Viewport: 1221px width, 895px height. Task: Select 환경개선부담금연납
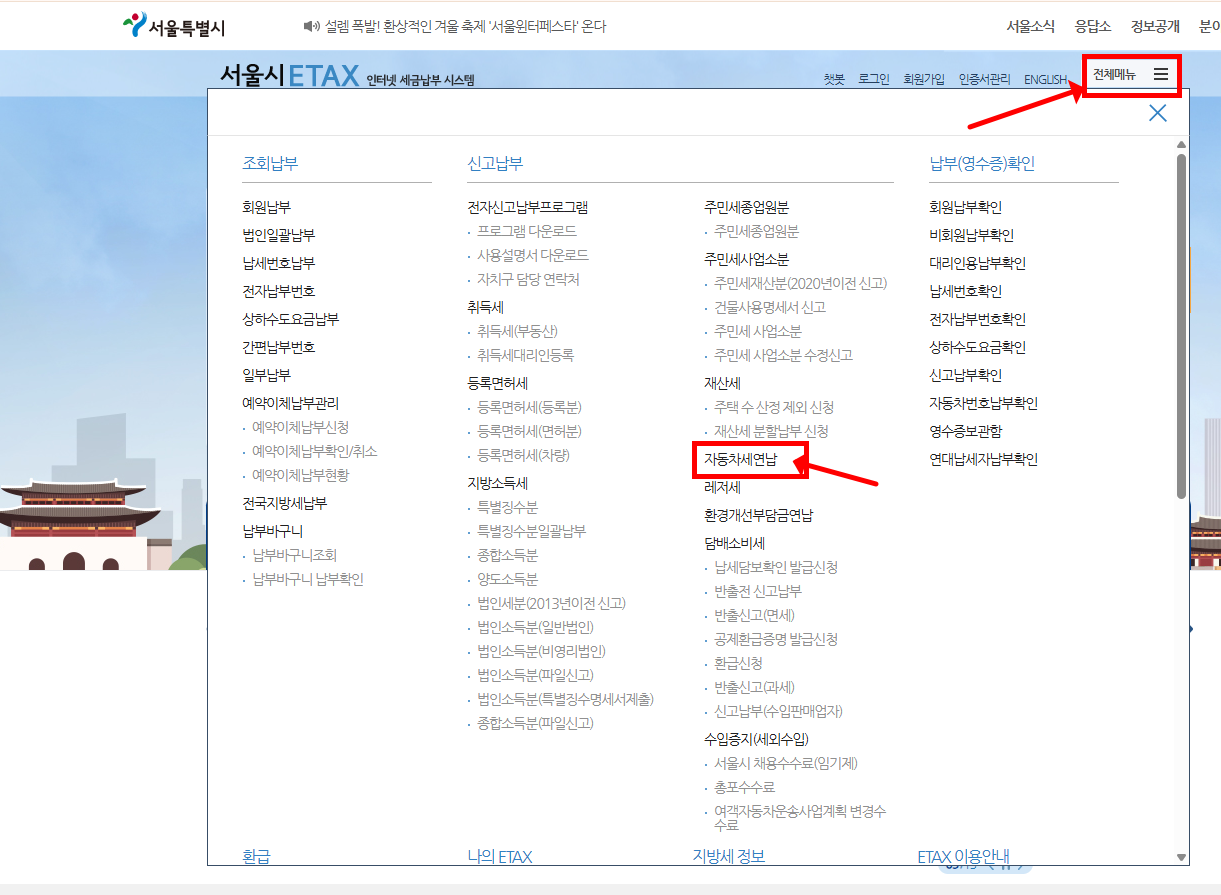pyautogui.click(x=758, y=515)
